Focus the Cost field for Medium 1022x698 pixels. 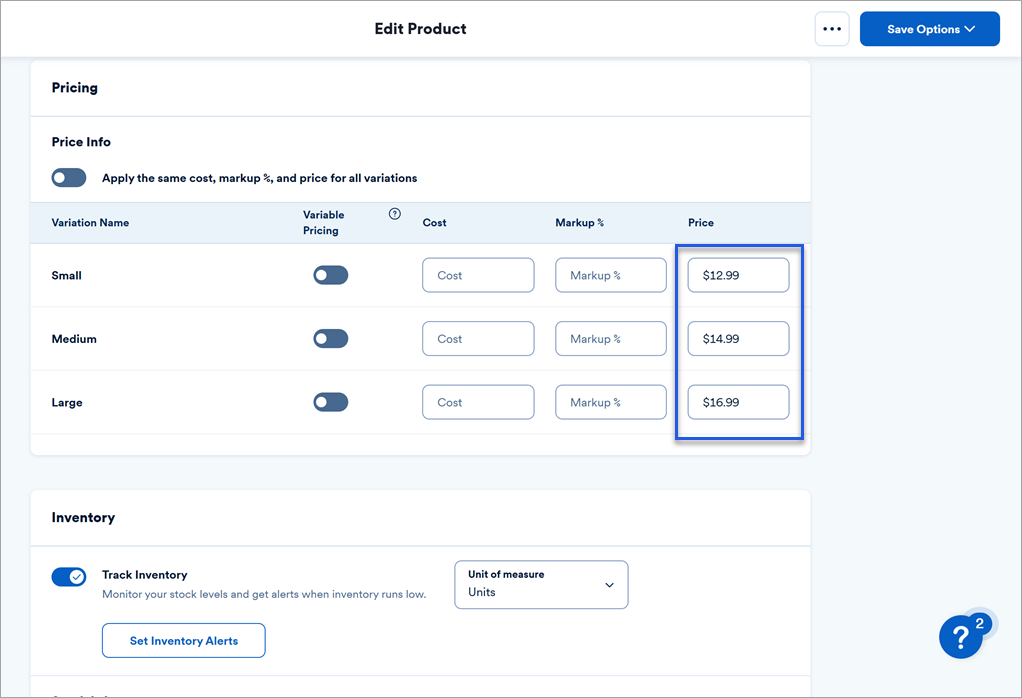(478, 338)
